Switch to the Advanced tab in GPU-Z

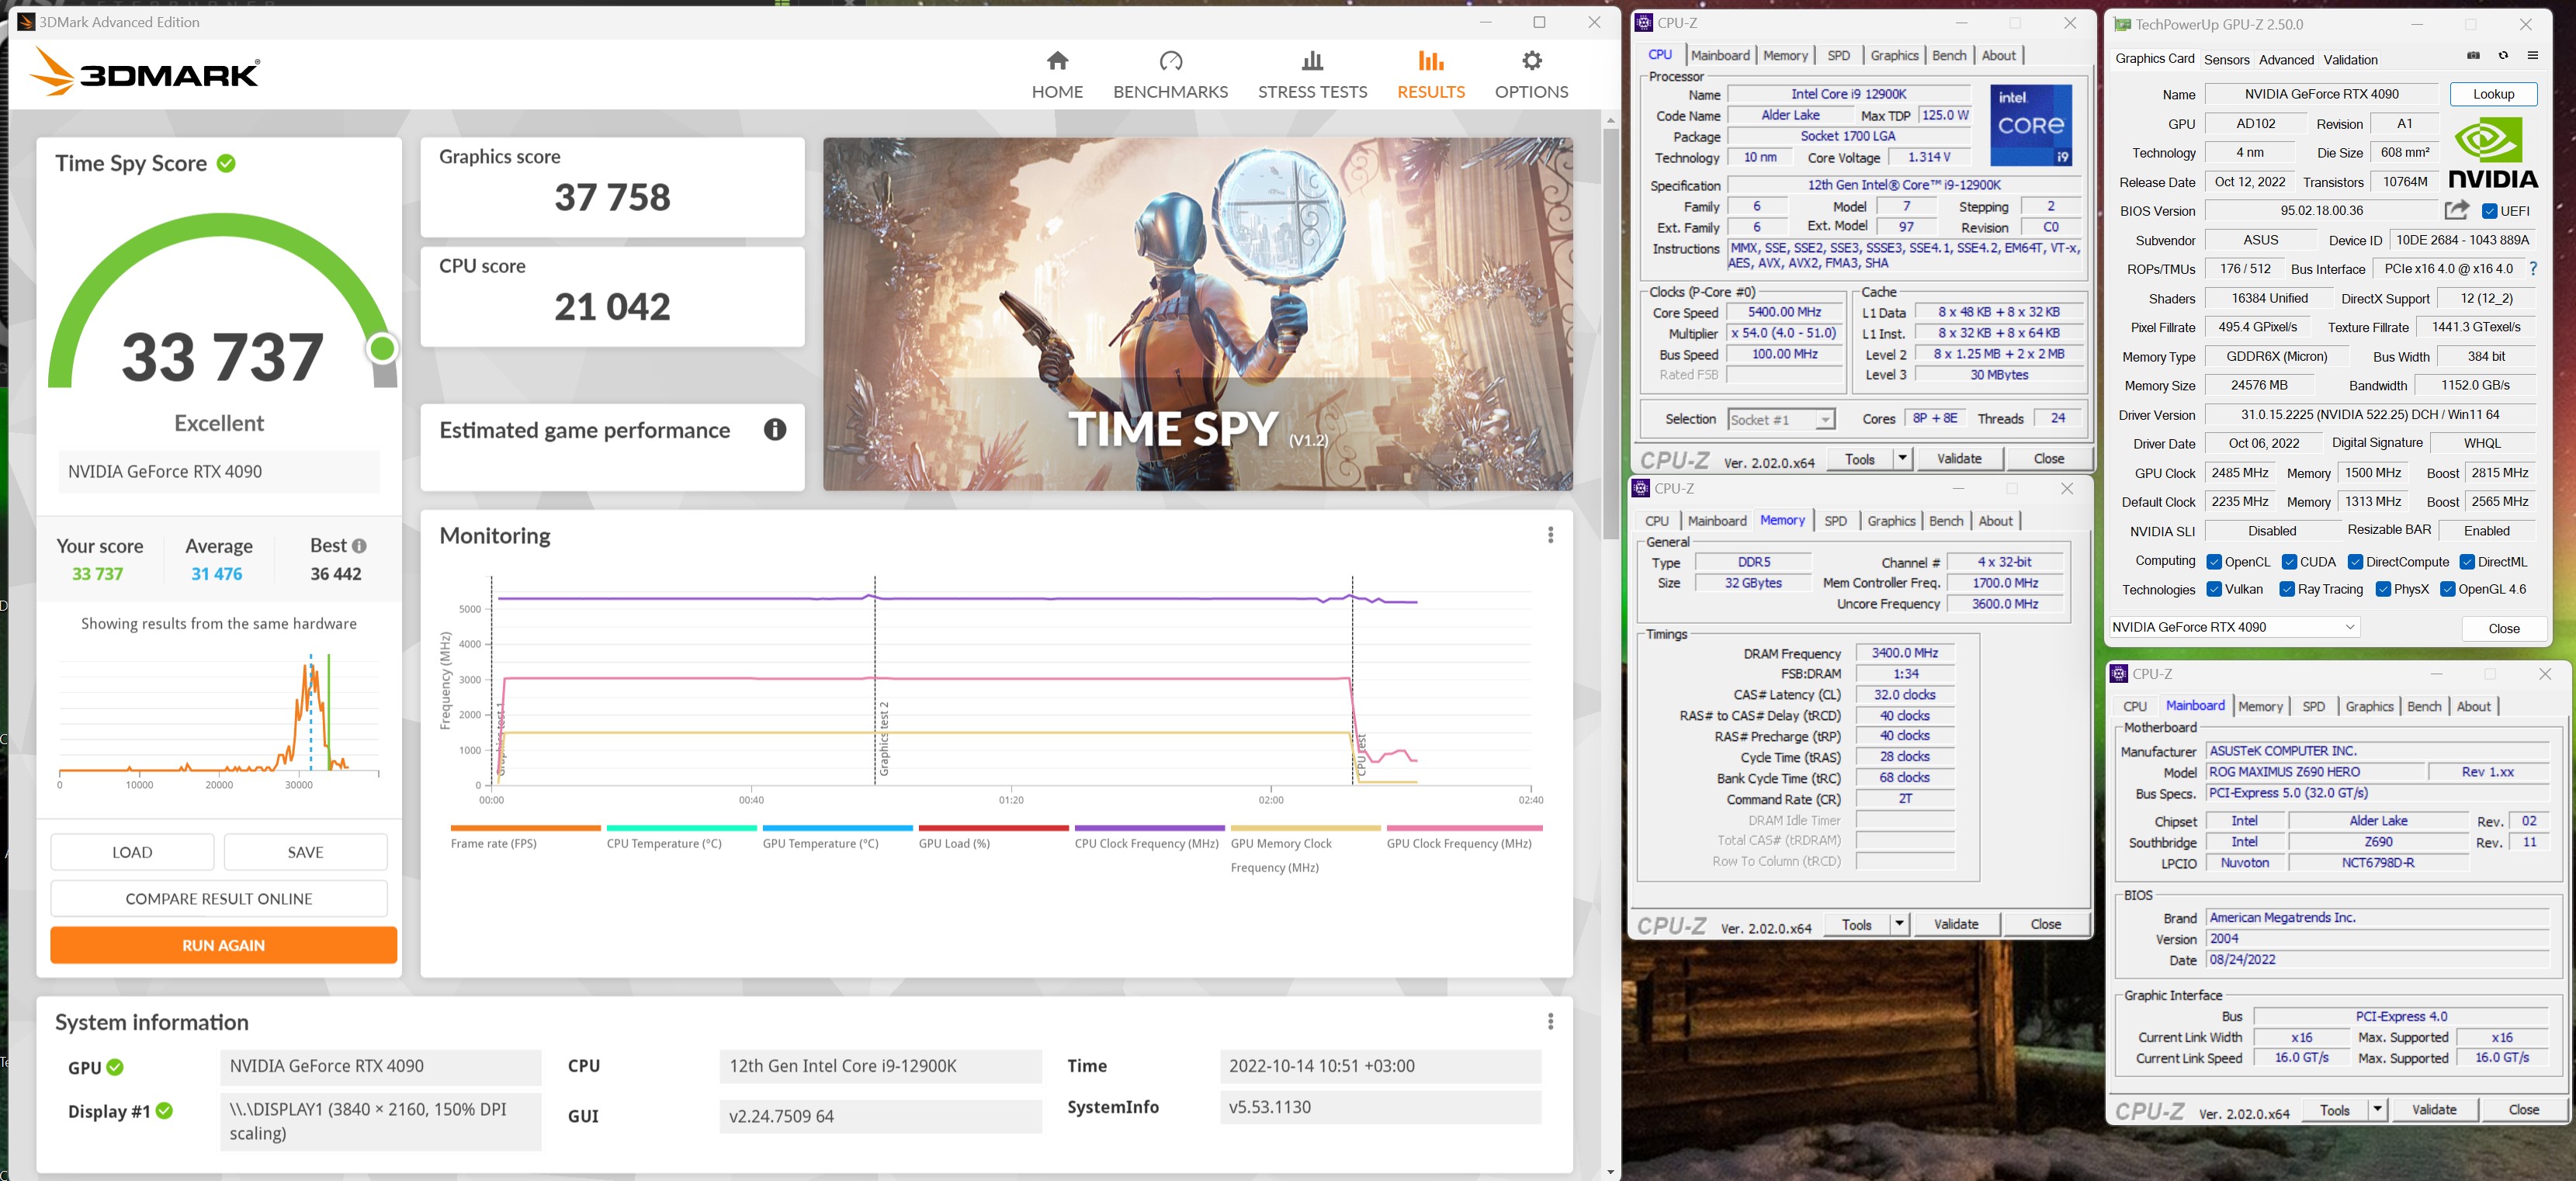[2286, 59]
